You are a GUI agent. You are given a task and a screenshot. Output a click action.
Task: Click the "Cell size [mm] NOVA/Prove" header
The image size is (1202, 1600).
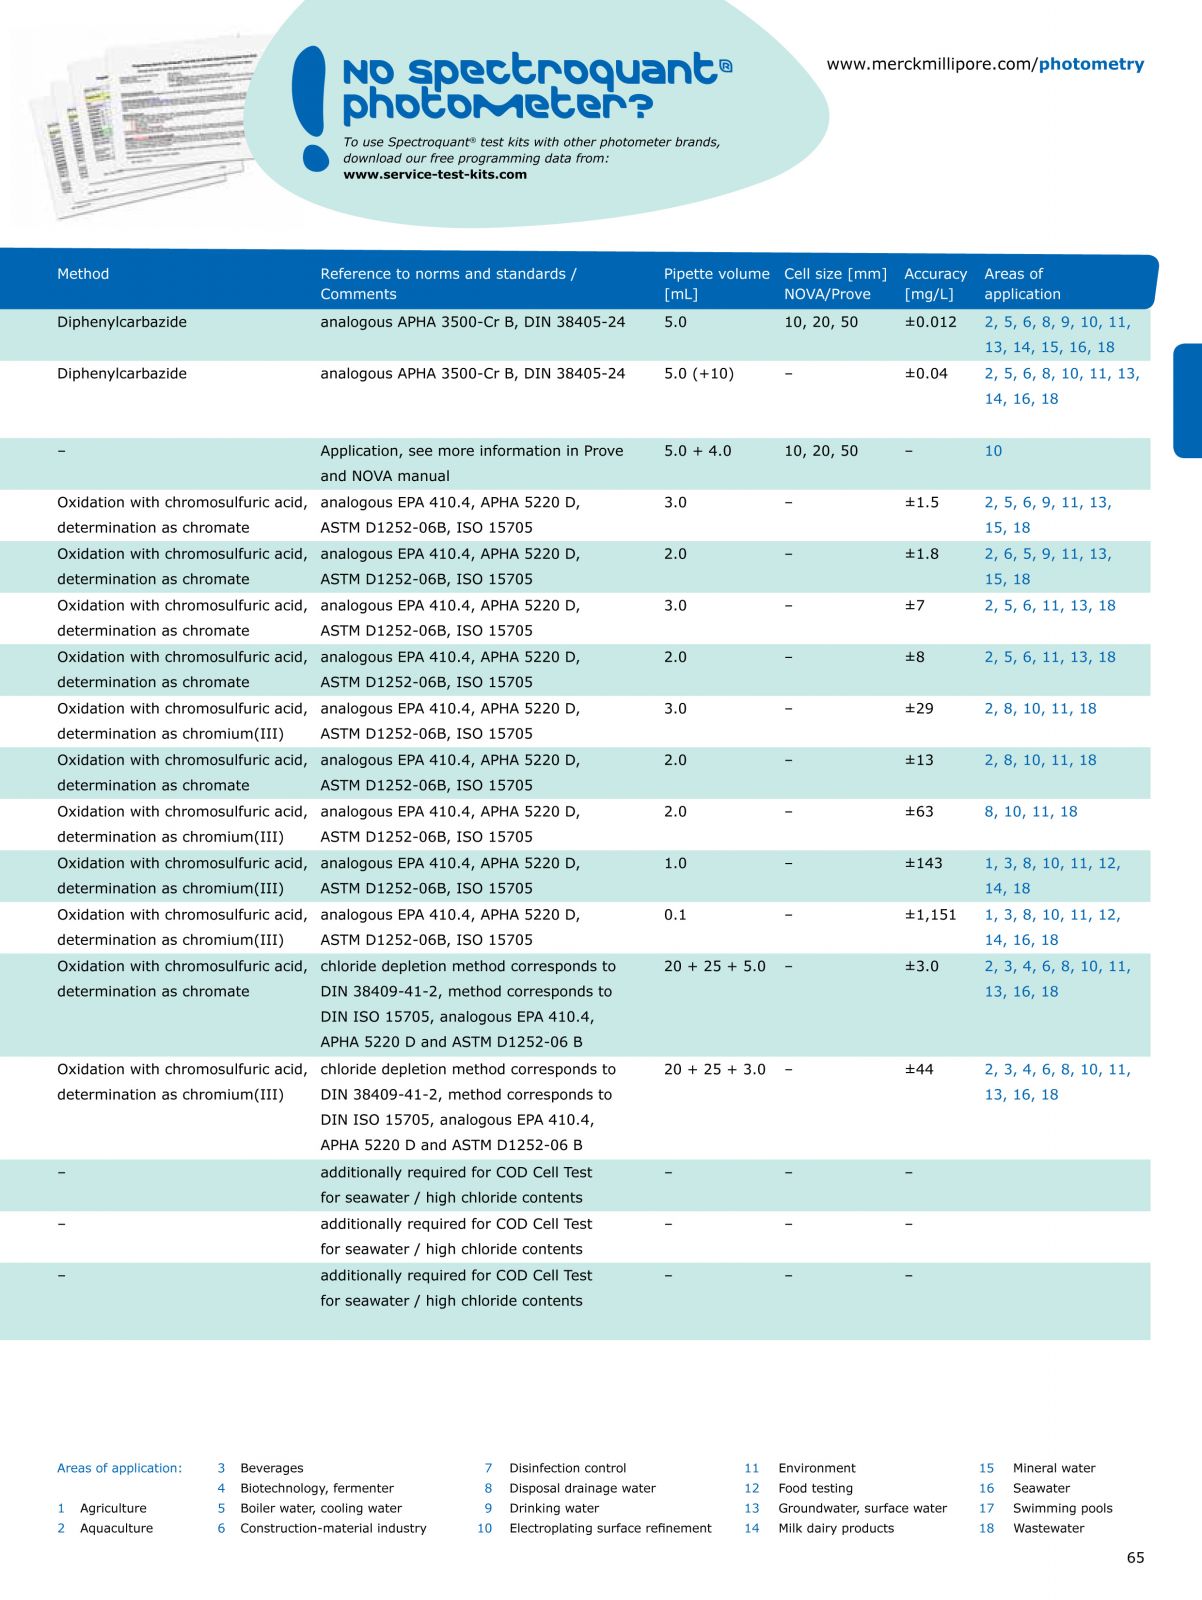tap(835, 284)
